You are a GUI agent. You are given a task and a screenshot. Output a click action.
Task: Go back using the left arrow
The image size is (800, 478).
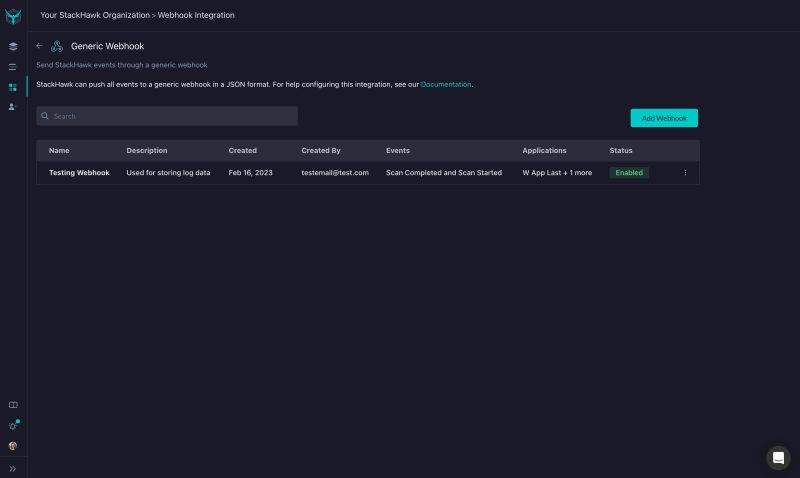[x=39, y=45]
